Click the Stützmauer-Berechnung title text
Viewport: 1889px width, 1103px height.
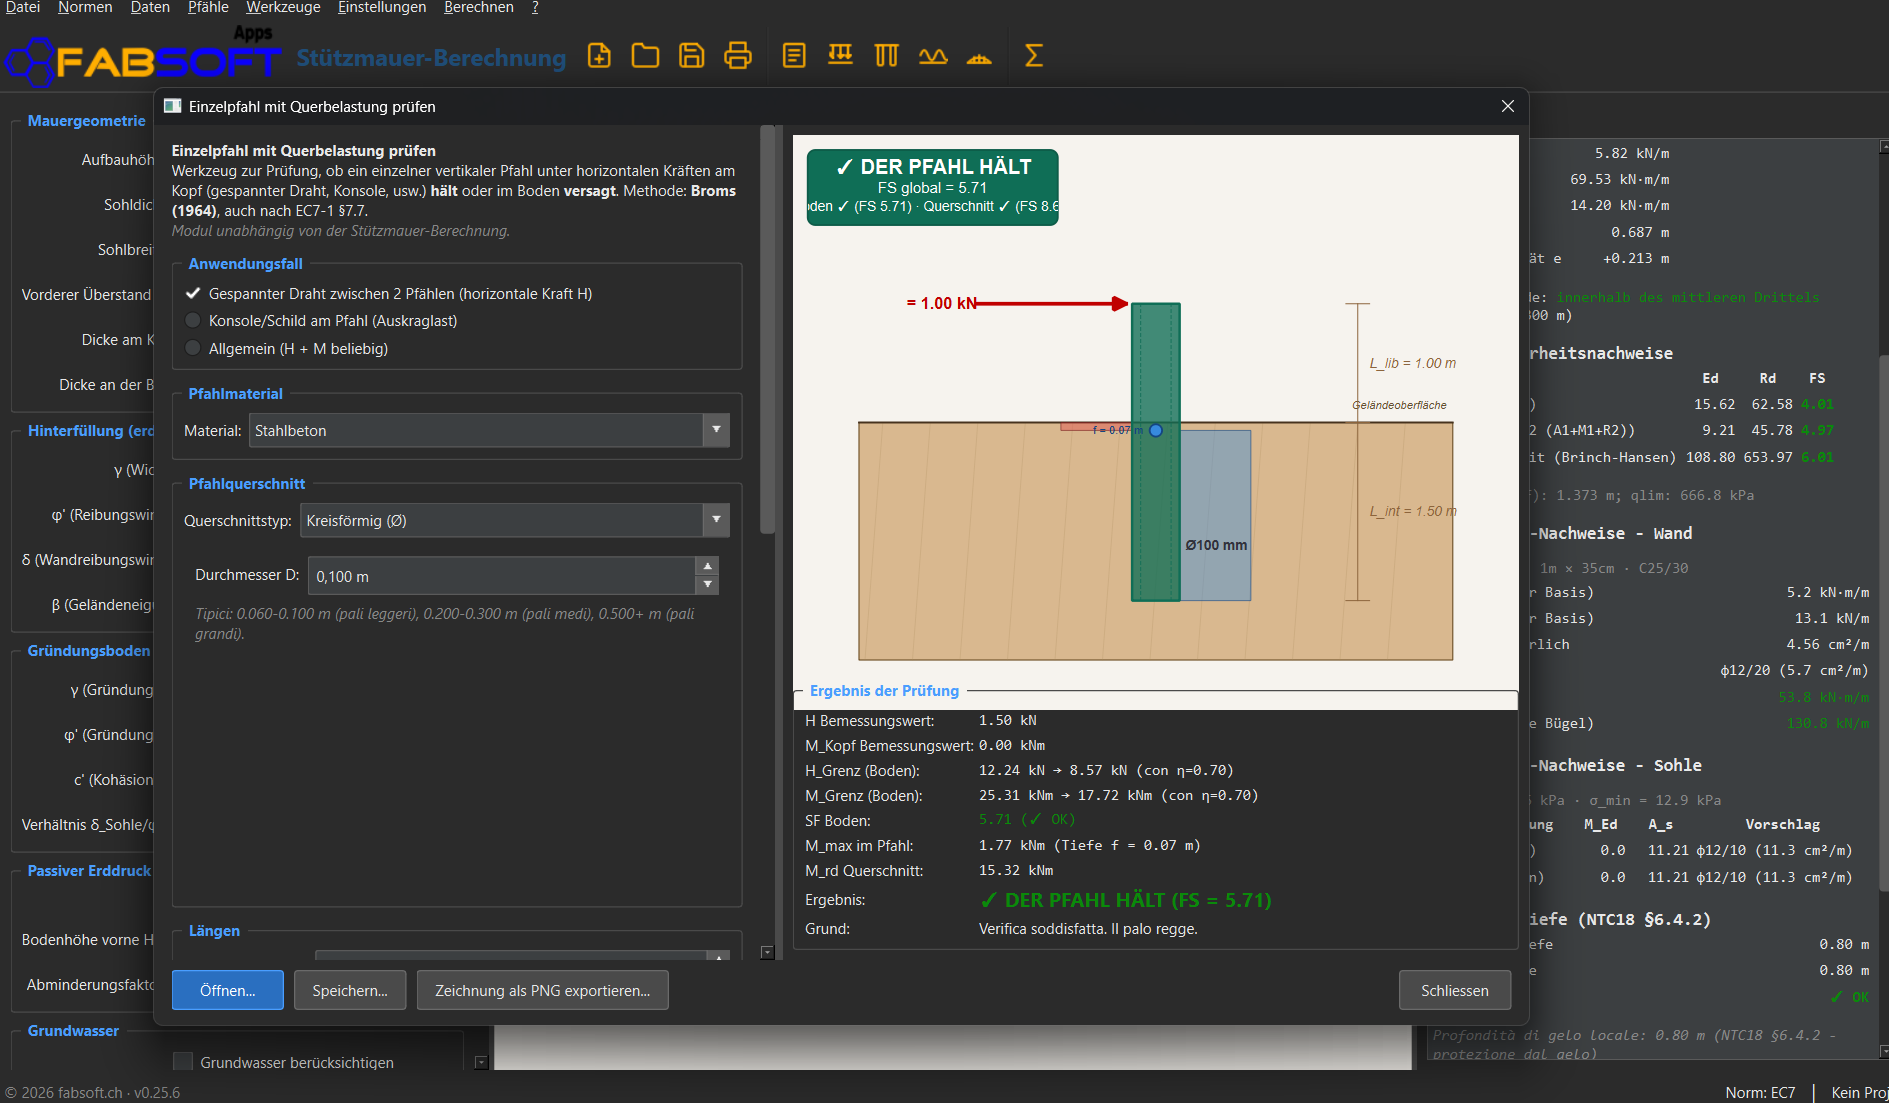point(431,57)
